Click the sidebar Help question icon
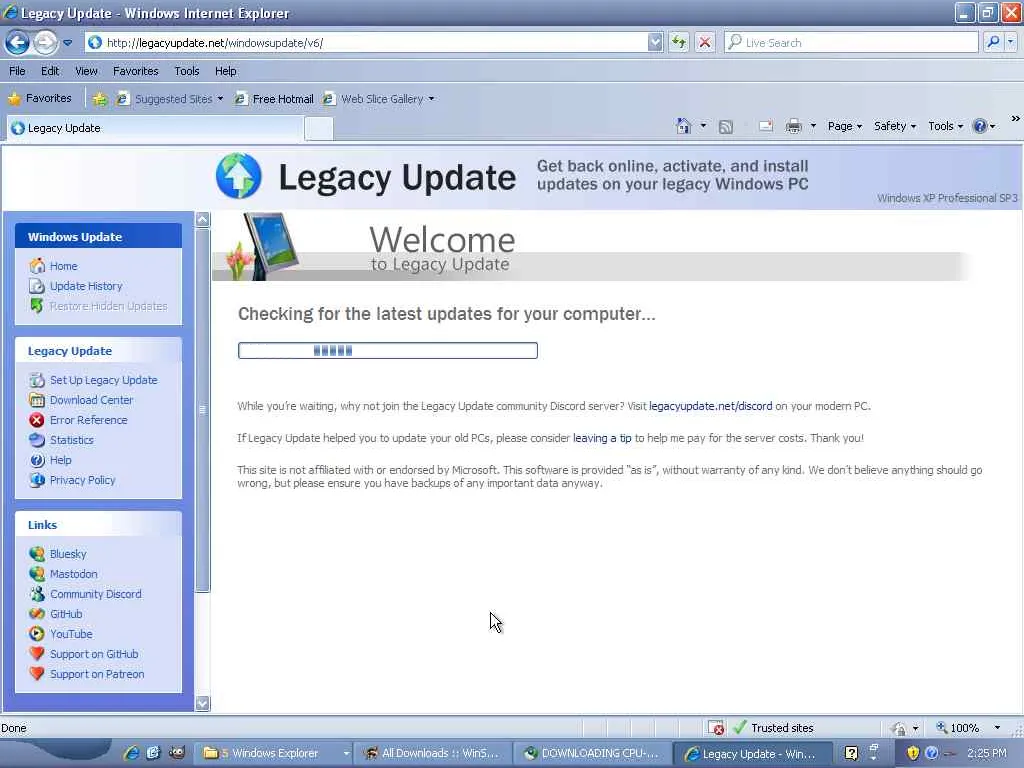The height and width of the screenshot is (768, 1024). coord(37,460)
